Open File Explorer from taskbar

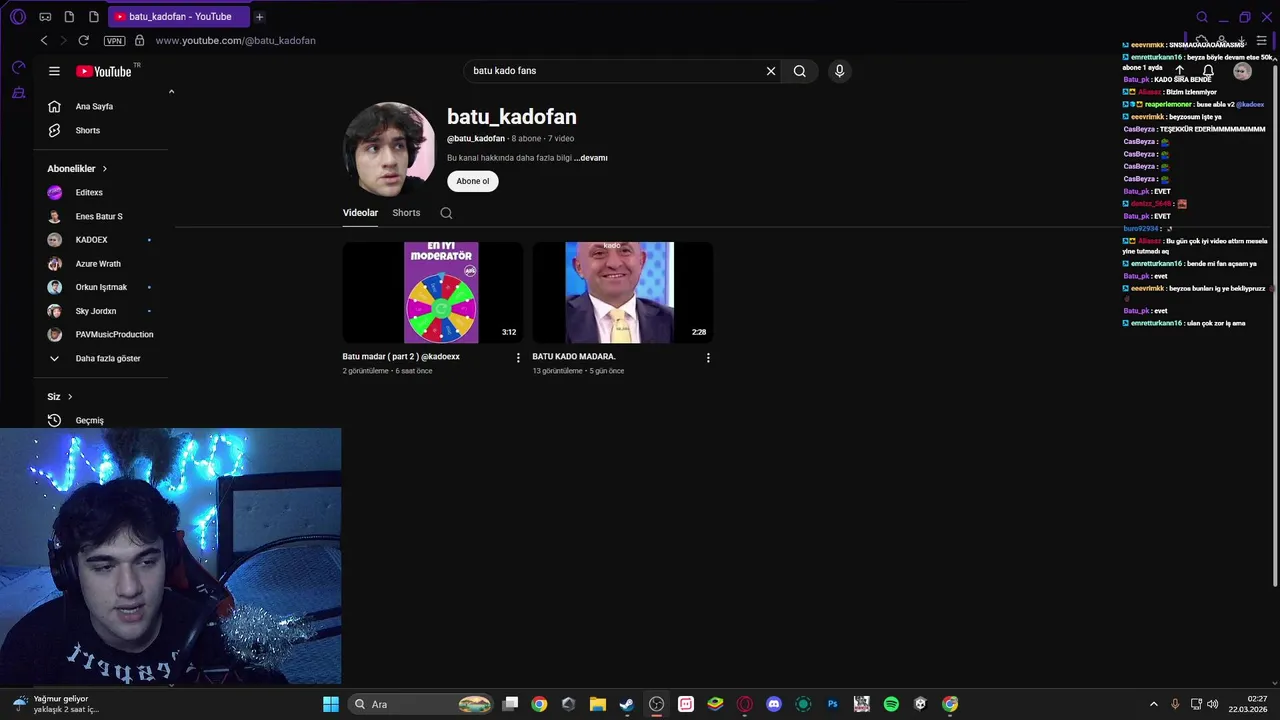coord(598,704)
